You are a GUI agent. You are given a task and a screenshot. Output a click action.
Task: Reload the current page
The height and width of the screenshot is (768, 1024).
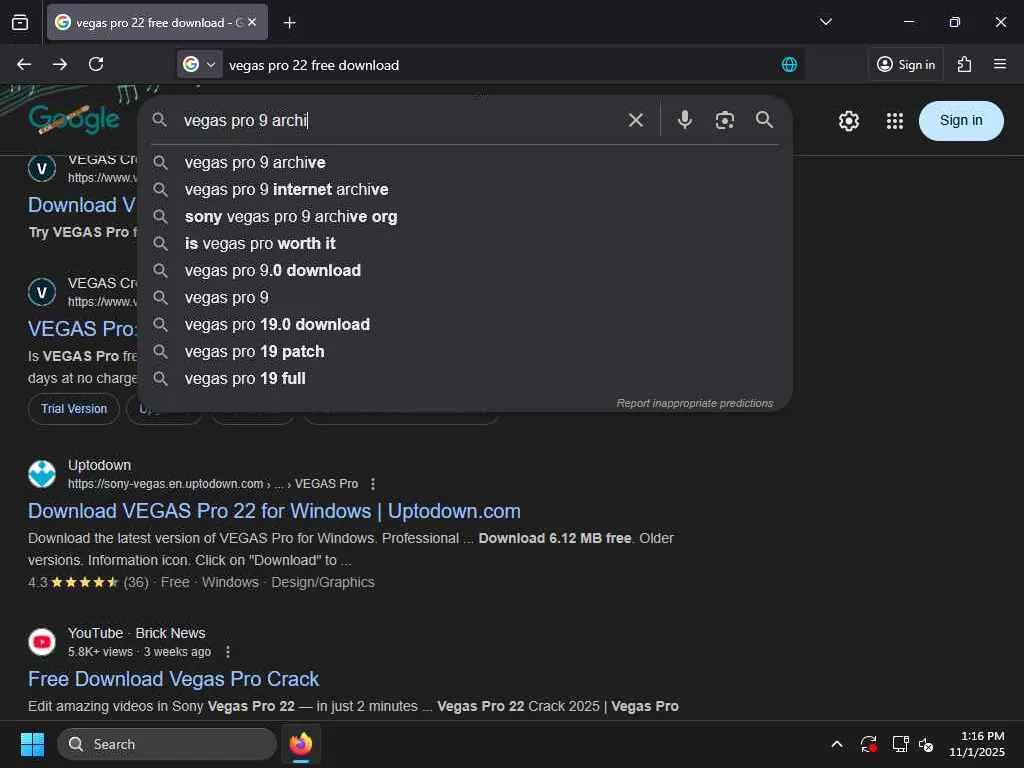(96, 64)
